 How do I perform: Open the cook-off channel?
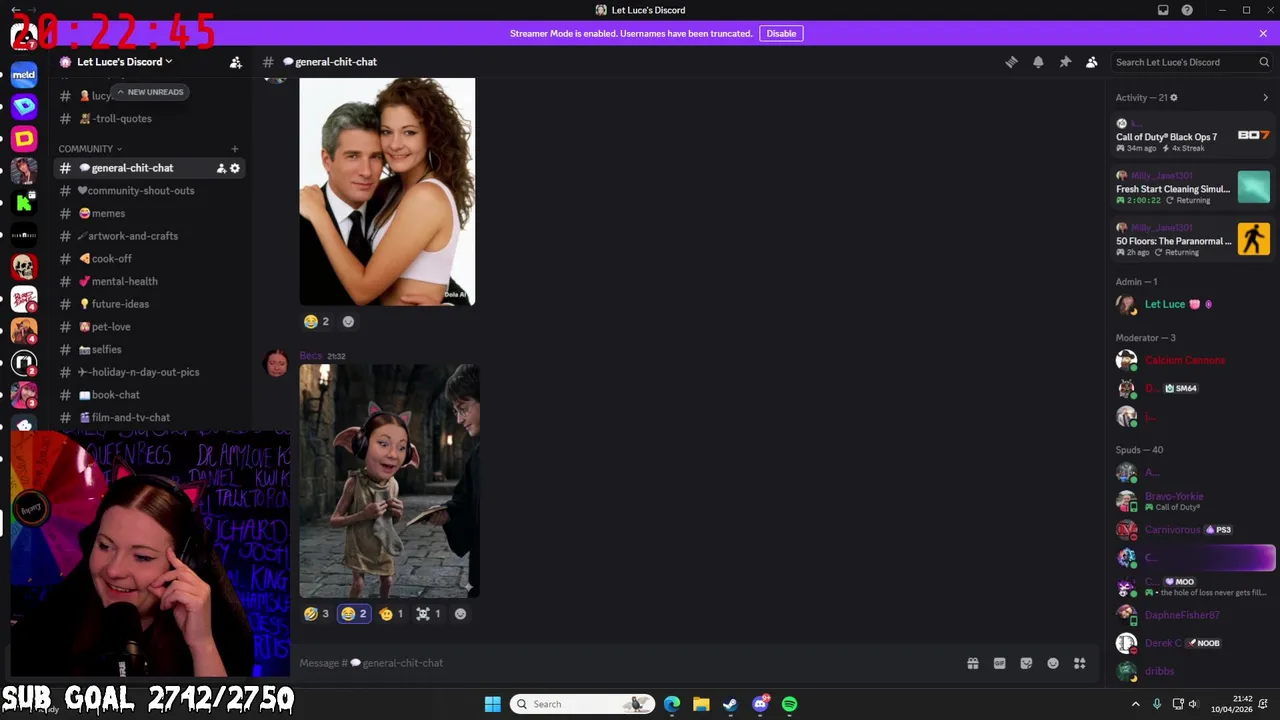click(148, 258)
